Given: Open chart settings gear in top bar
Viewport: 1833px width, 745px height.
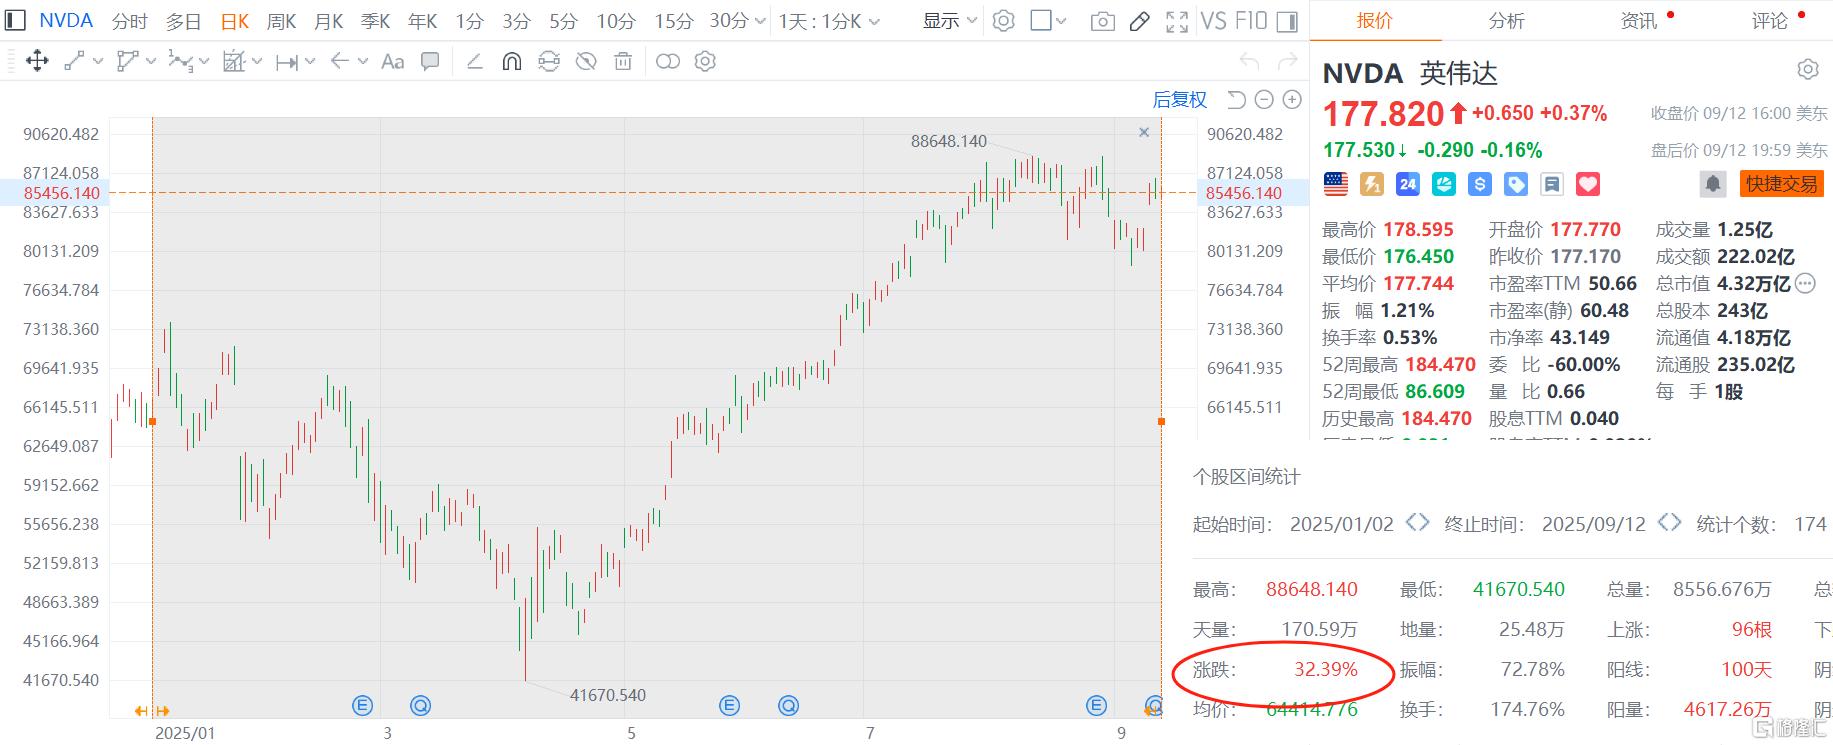Looking at the screenshot, I should (1004, 21).
